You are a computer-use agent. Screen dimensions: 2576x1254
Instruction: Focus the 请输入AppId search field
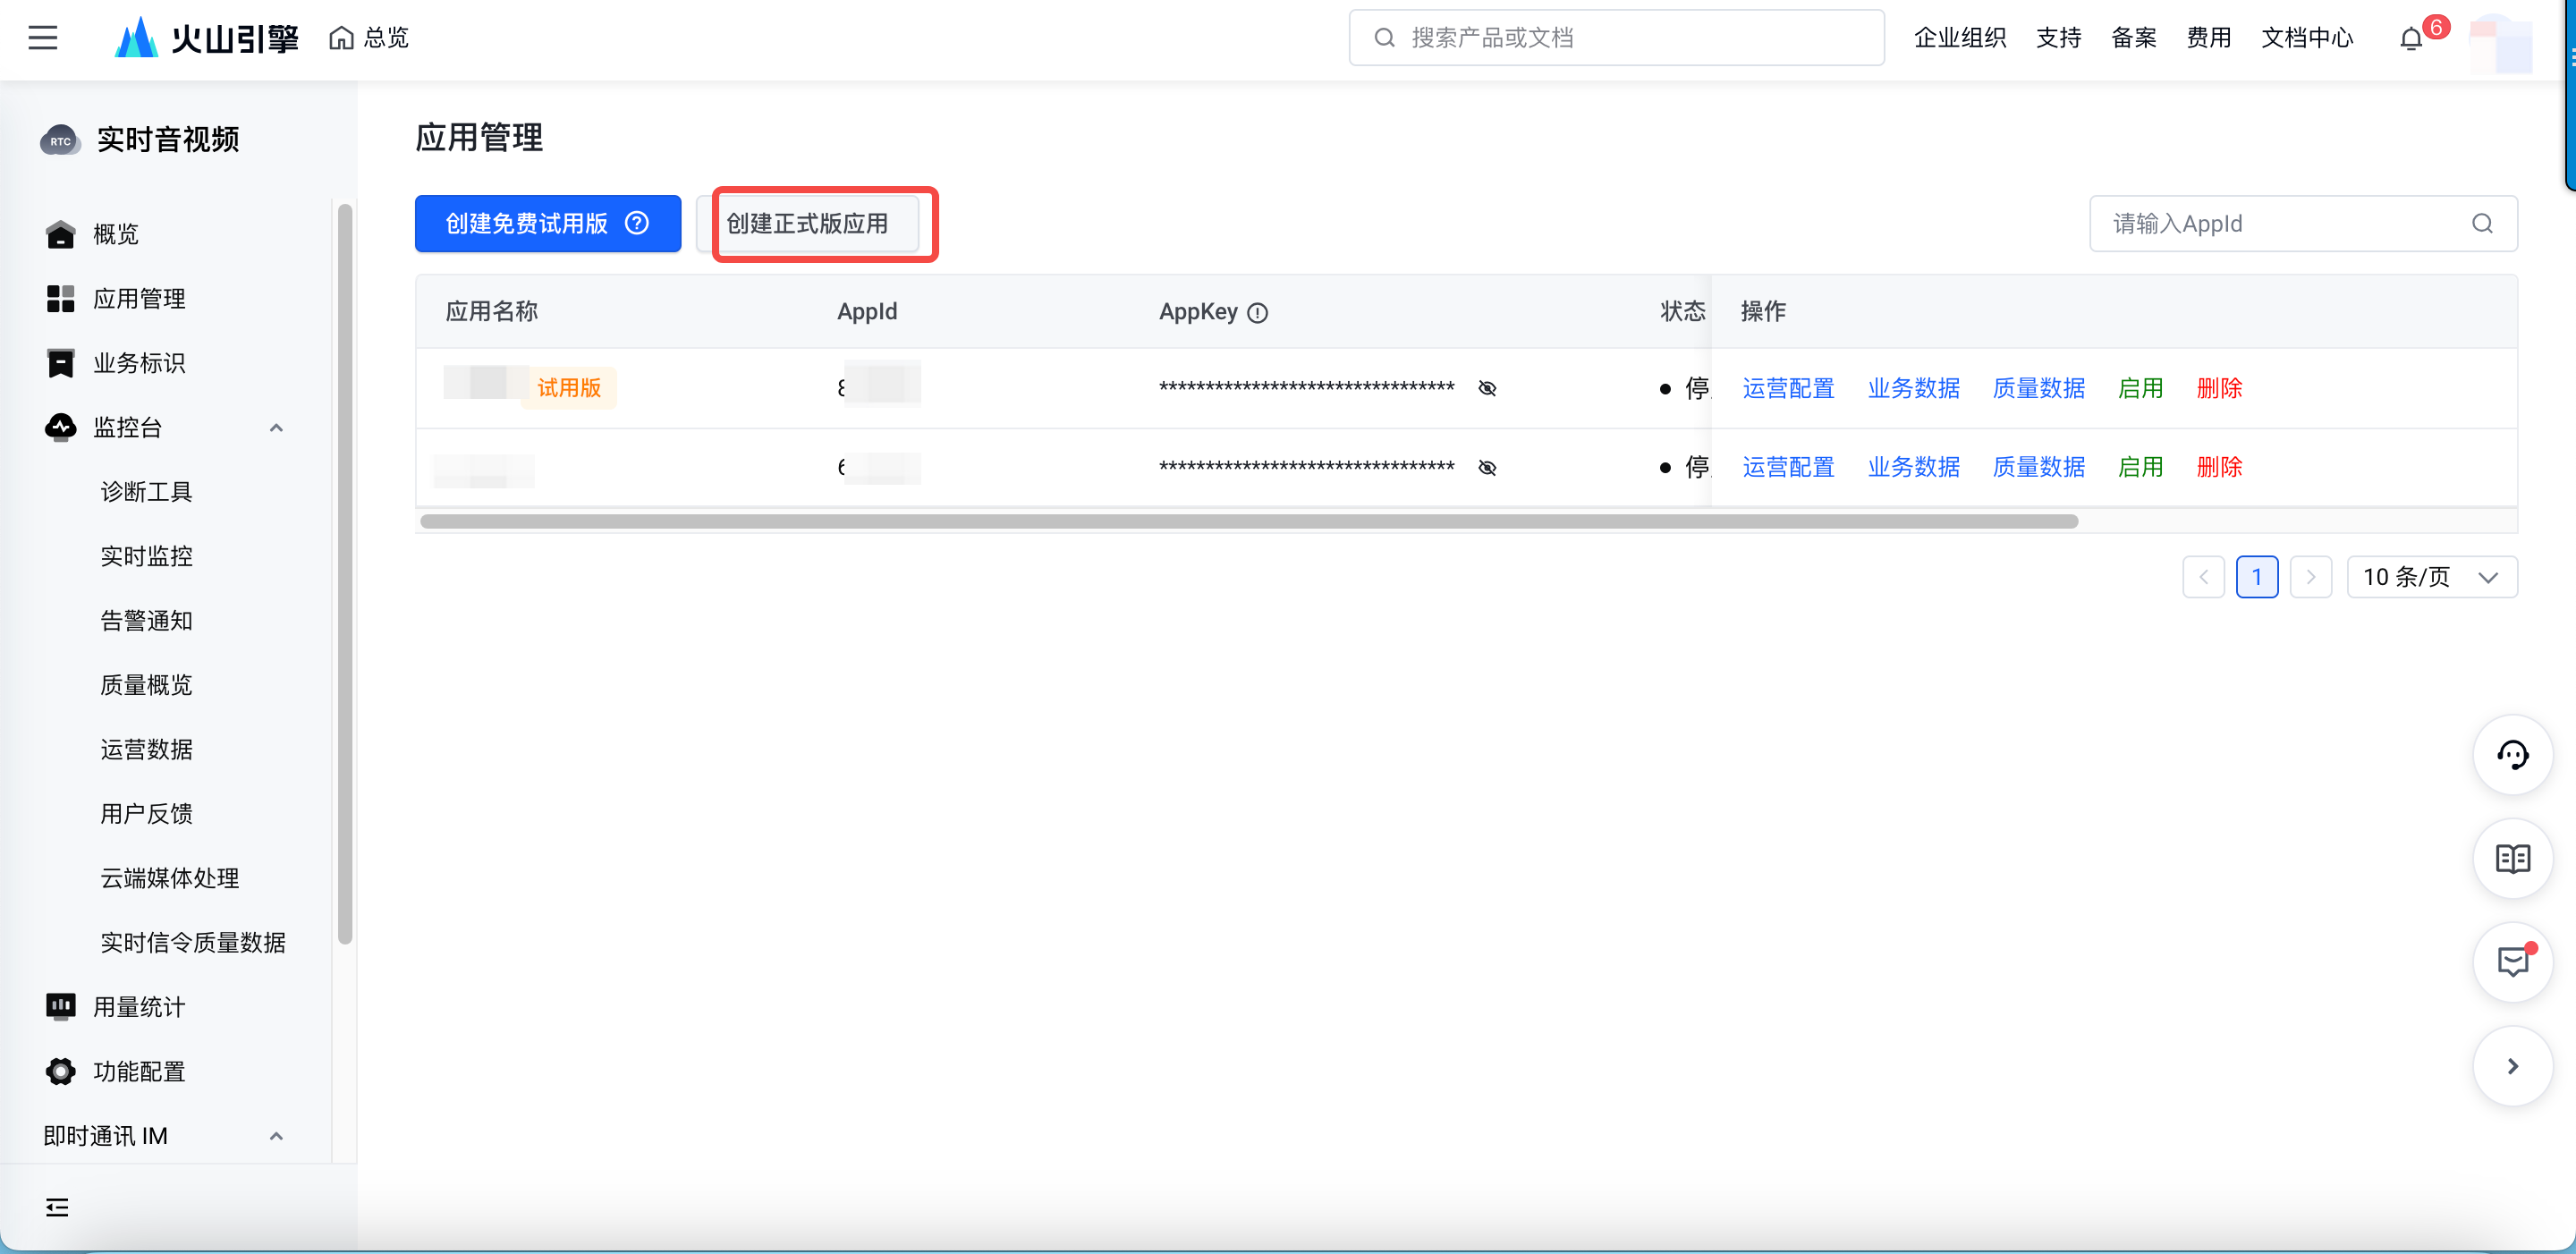(x=2303, y=224)
